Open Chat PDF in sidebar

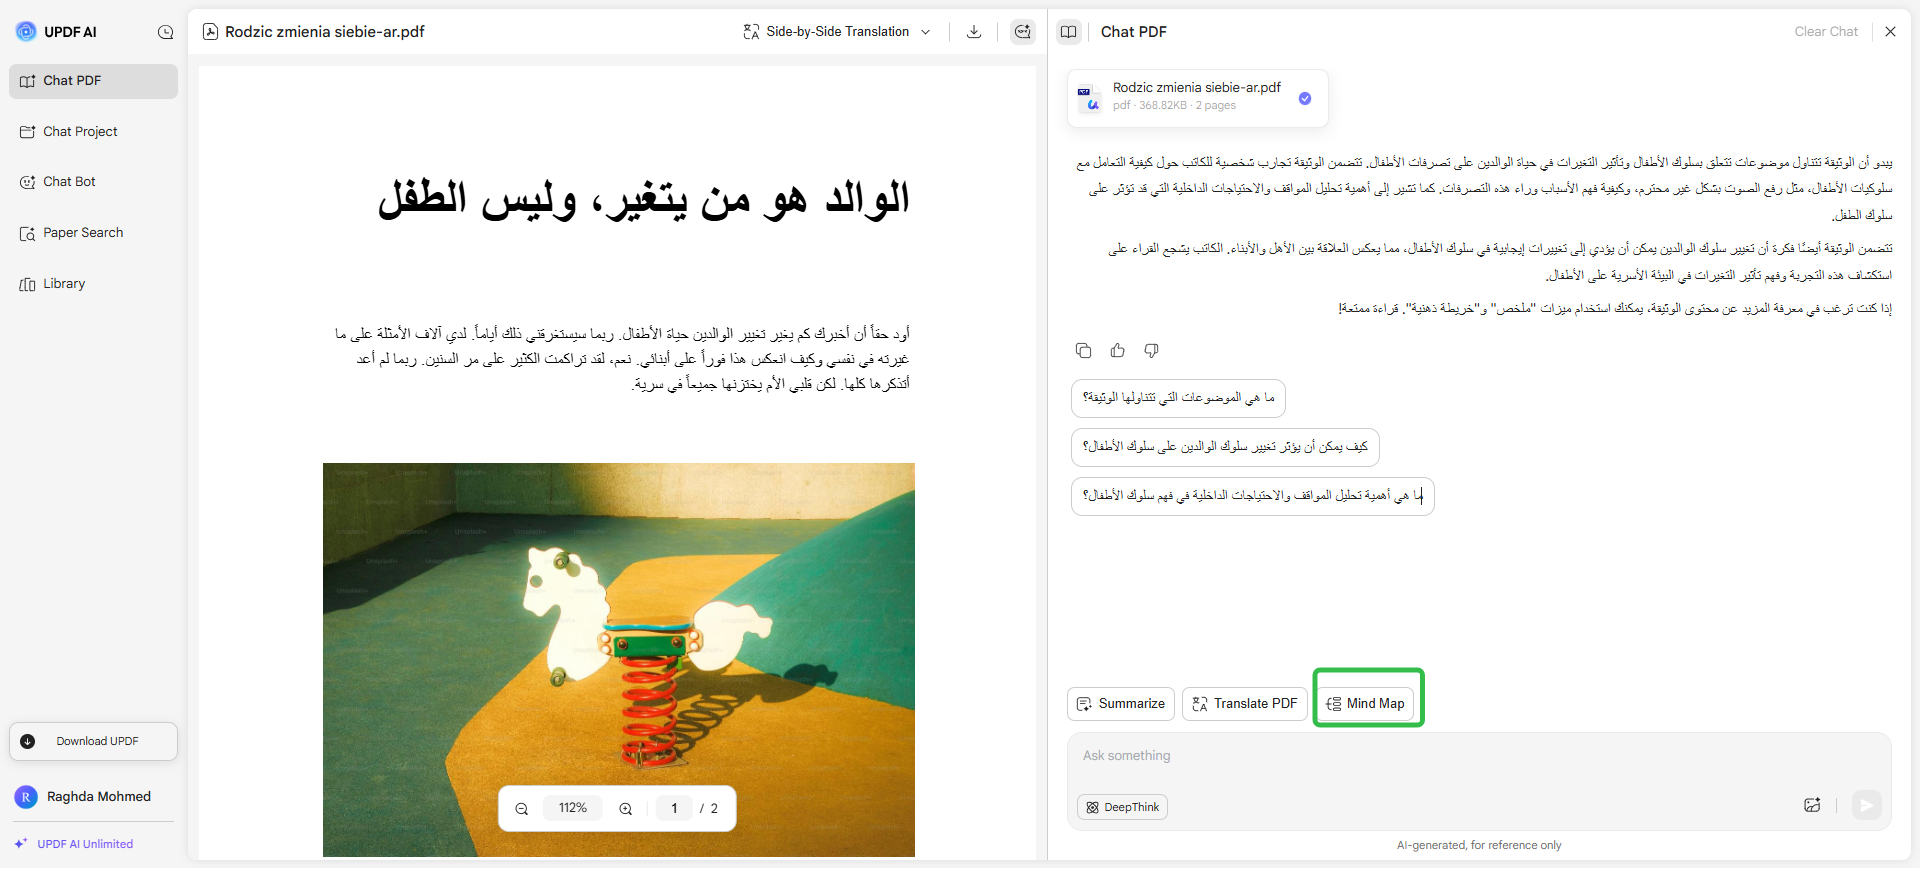(93, 81)
